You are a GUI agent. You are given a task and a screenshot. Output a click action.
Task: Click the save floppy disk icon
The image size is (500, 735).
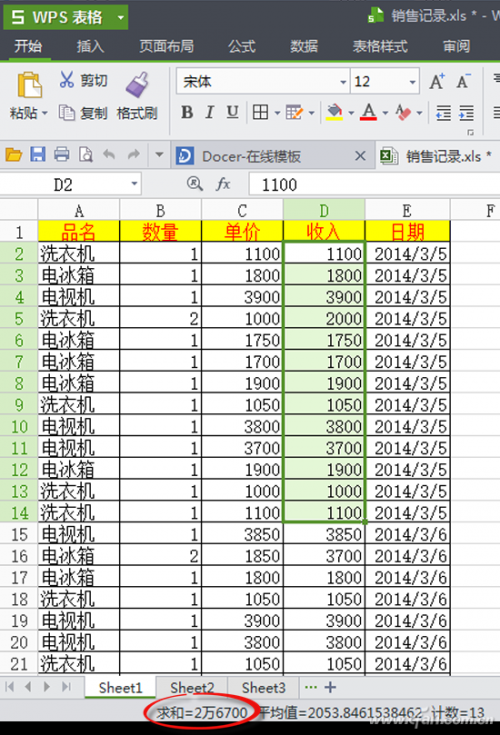point(38,154)
